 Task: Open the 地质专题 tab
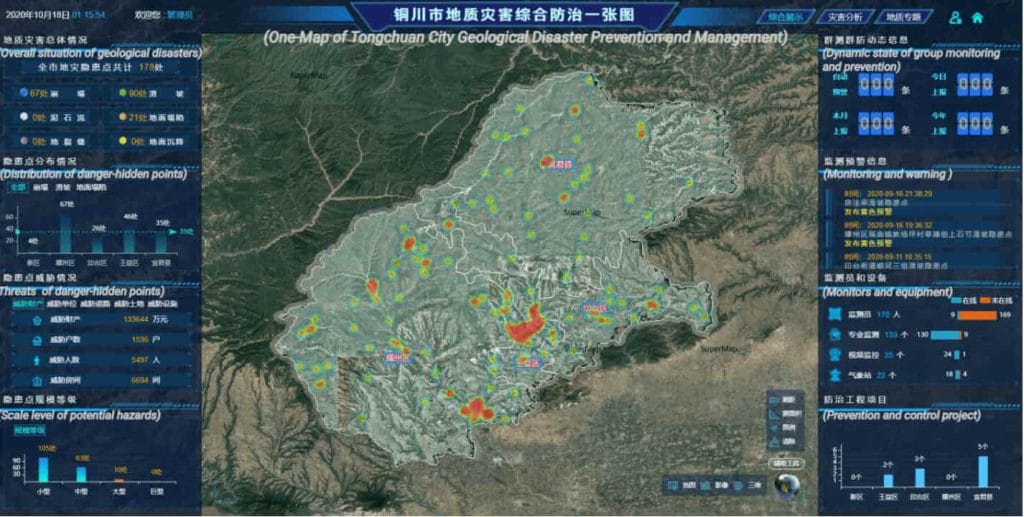tap(902, 17)
